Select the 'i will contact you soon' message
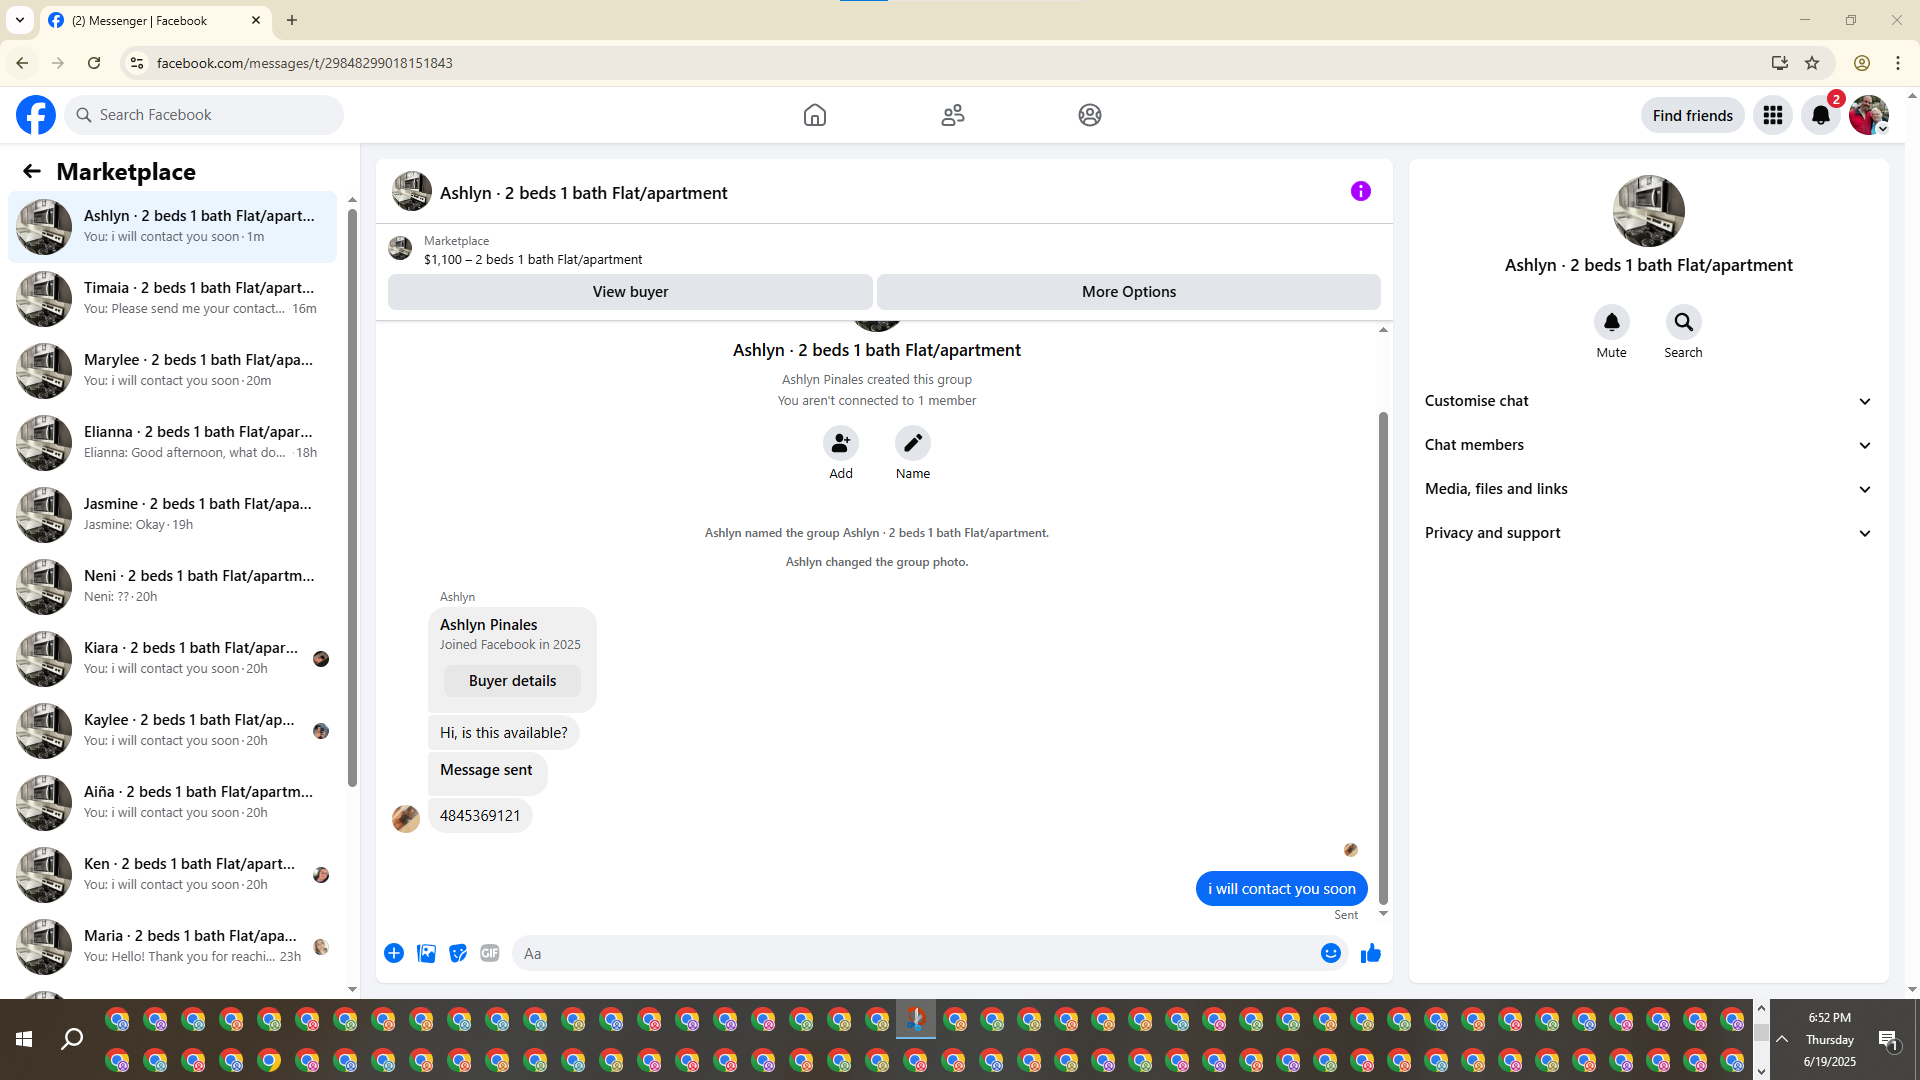The width and height of the screenshot is (1920, 1080). (1282, 889)
